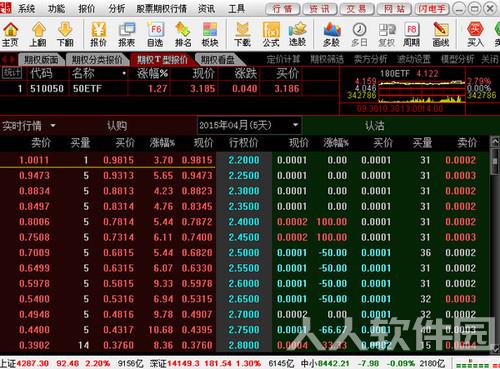Image resolution: width=500 pixels, height=369 pixels.
Task: Click the options table scrollbar up arrow
Action: pos(495,142)
